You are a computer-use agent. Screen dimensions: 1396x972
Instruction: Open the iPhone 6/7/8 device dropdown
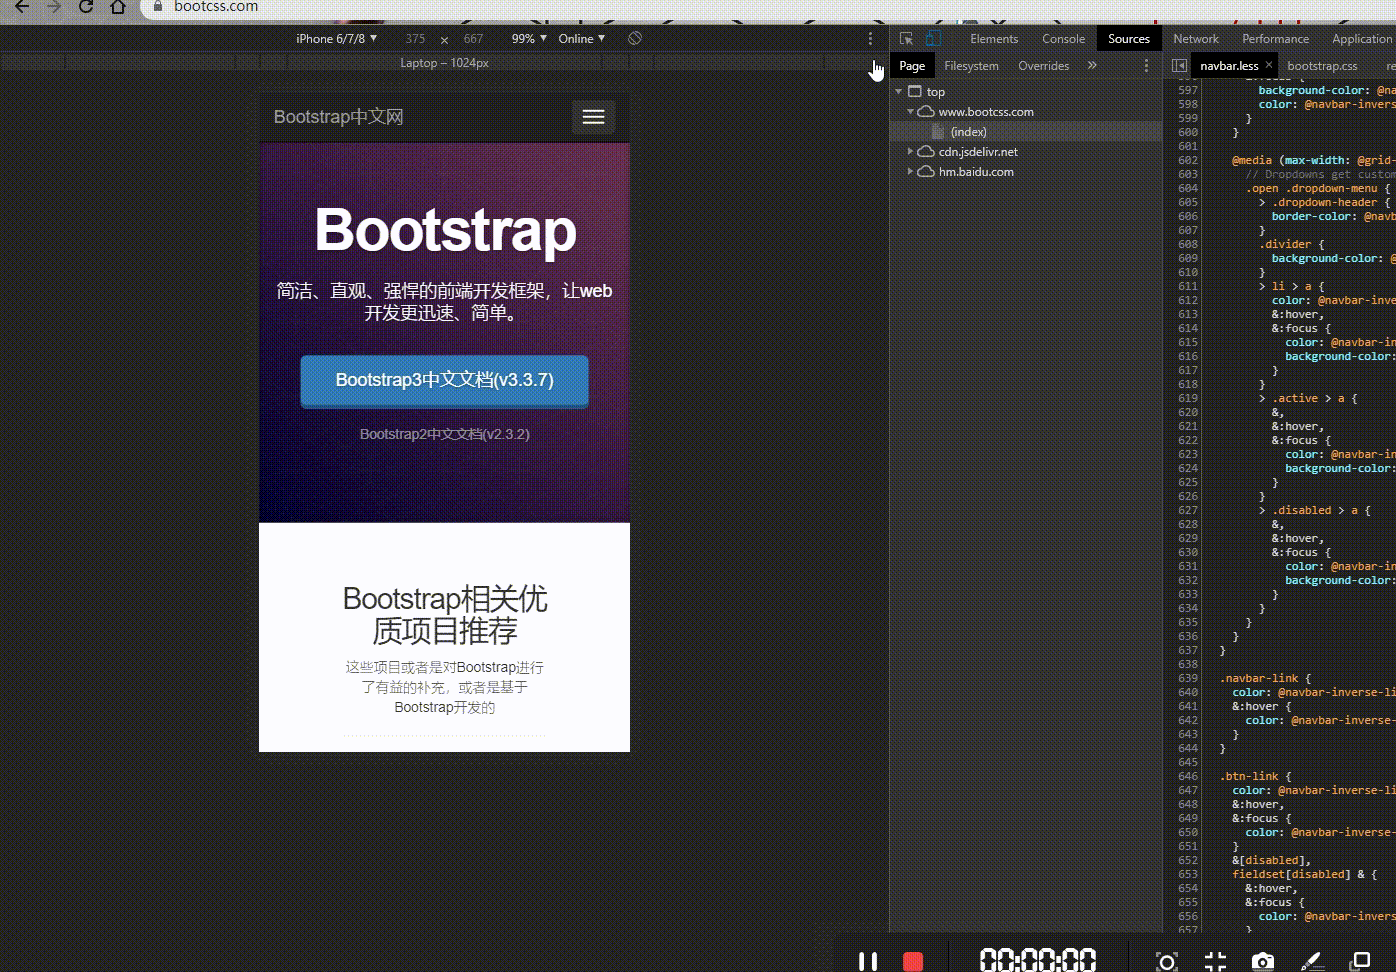pos(336,38)
